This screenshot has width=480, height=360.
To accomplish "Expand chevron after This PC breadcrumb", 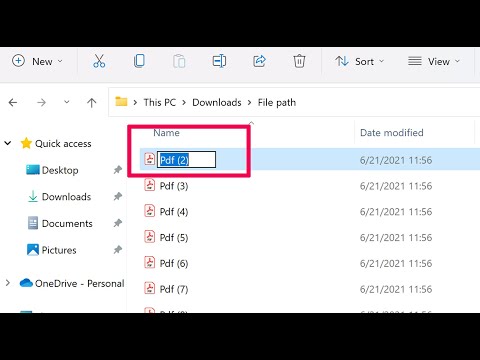I will coord(184,103).
